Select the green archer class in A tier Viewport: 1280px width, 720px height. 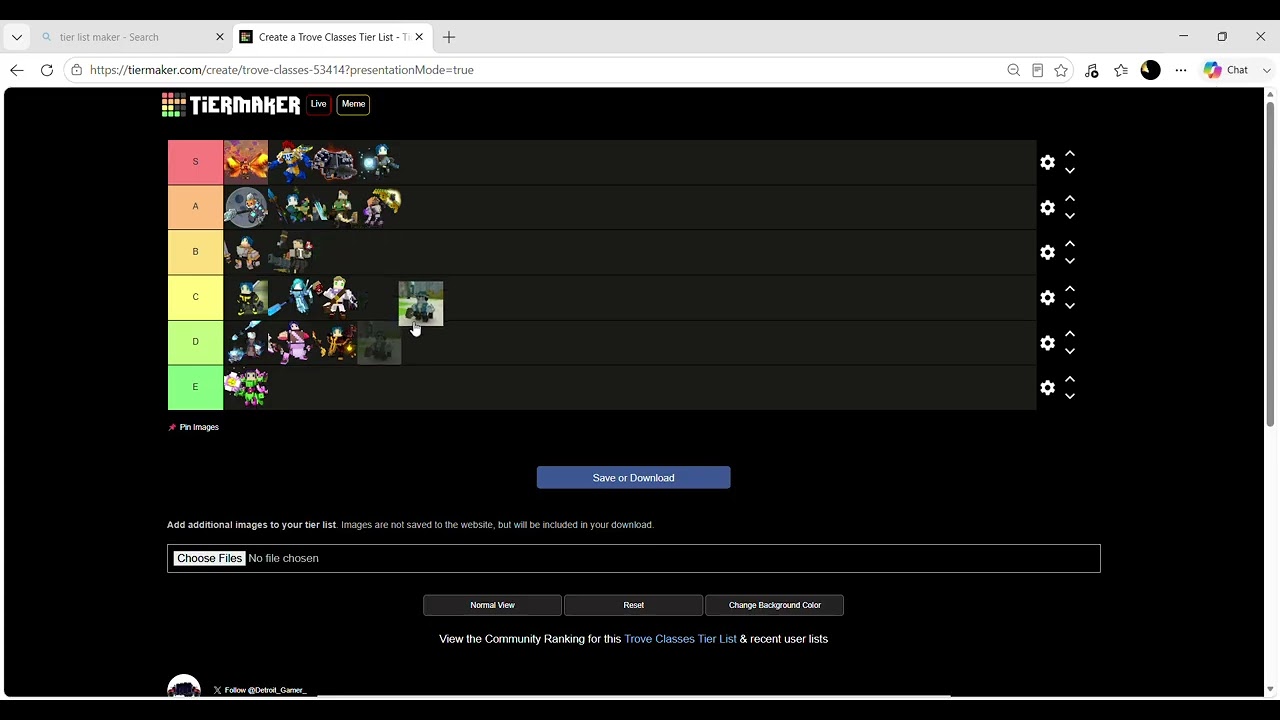pos(334,207)
